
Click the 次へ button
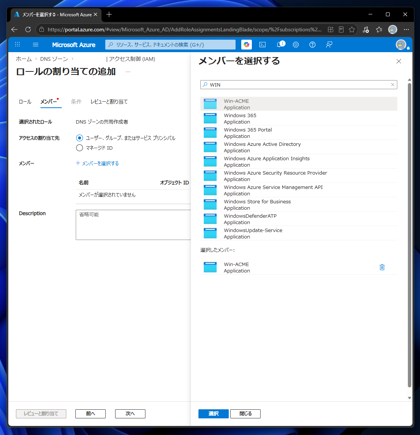130,414
